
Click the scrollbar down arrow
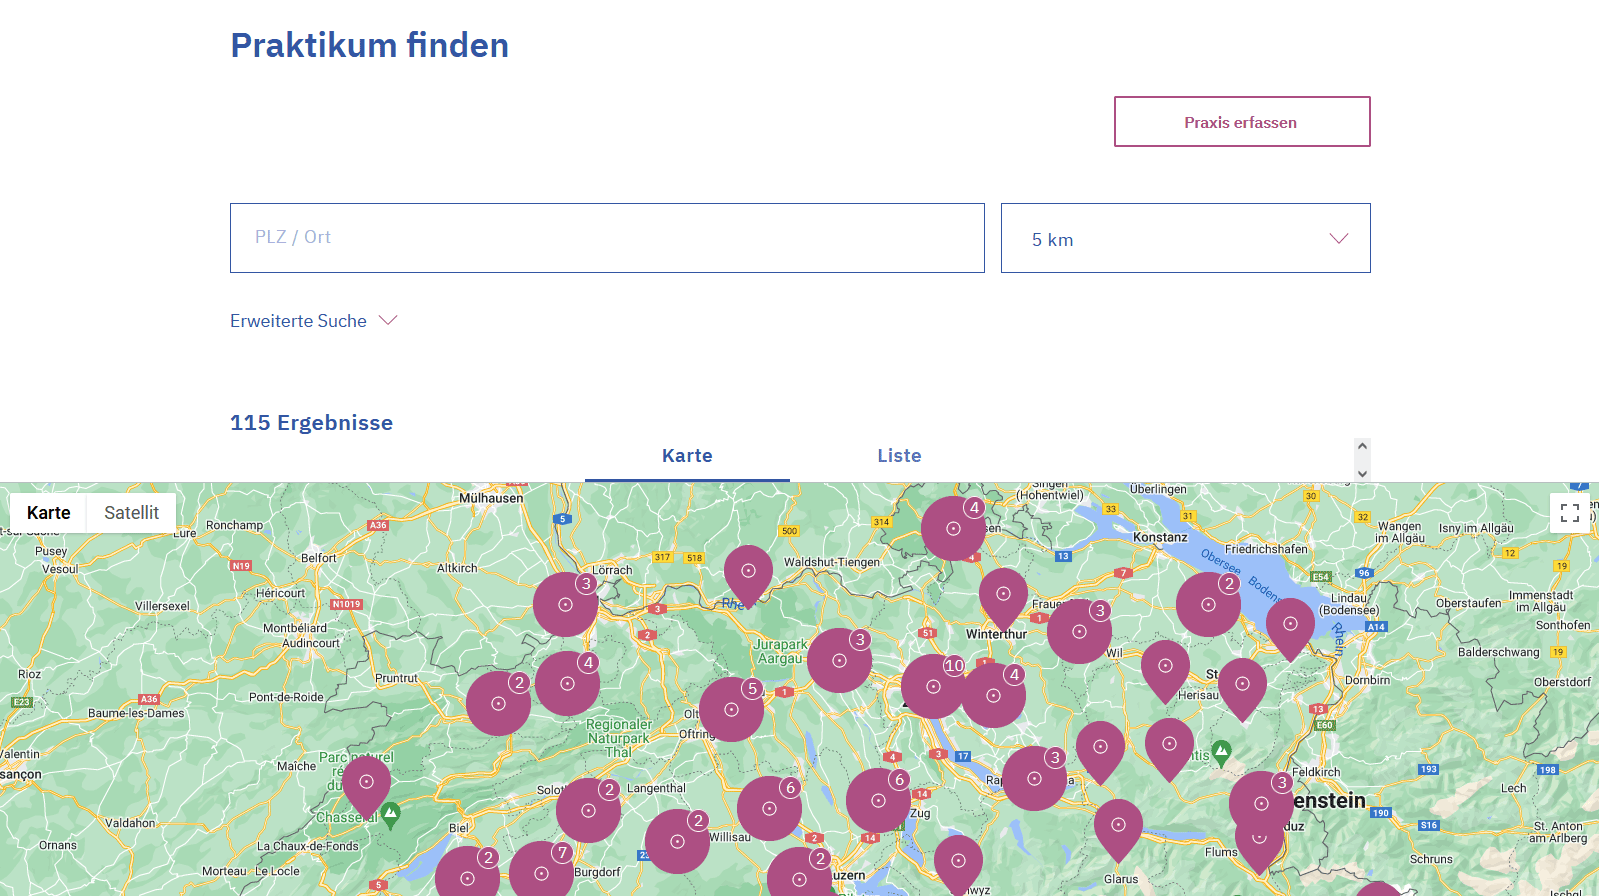(x=1362, y=473)
